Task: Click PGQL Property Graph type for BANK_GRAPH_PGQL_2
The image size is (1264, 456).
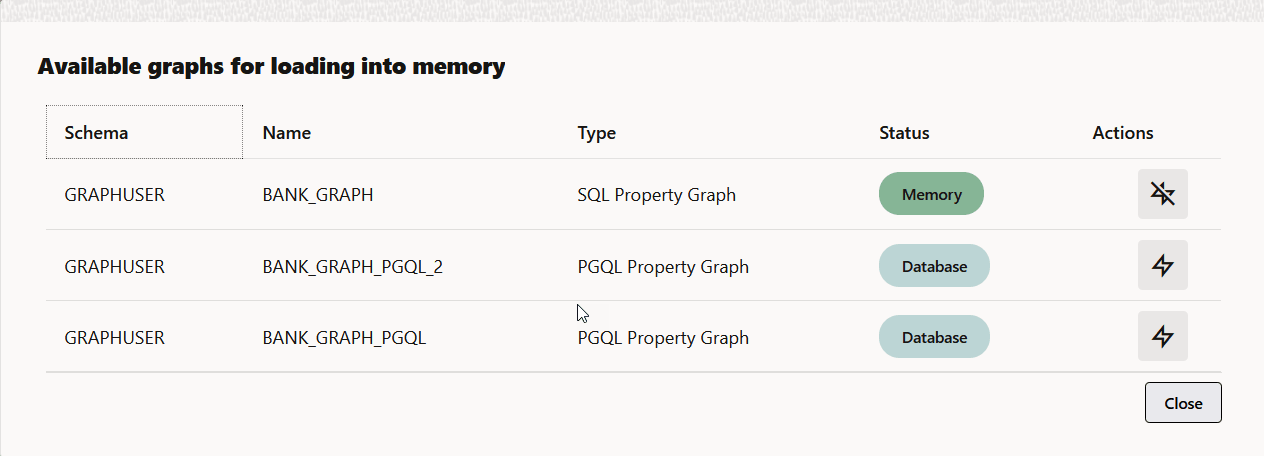Action: 663,267
